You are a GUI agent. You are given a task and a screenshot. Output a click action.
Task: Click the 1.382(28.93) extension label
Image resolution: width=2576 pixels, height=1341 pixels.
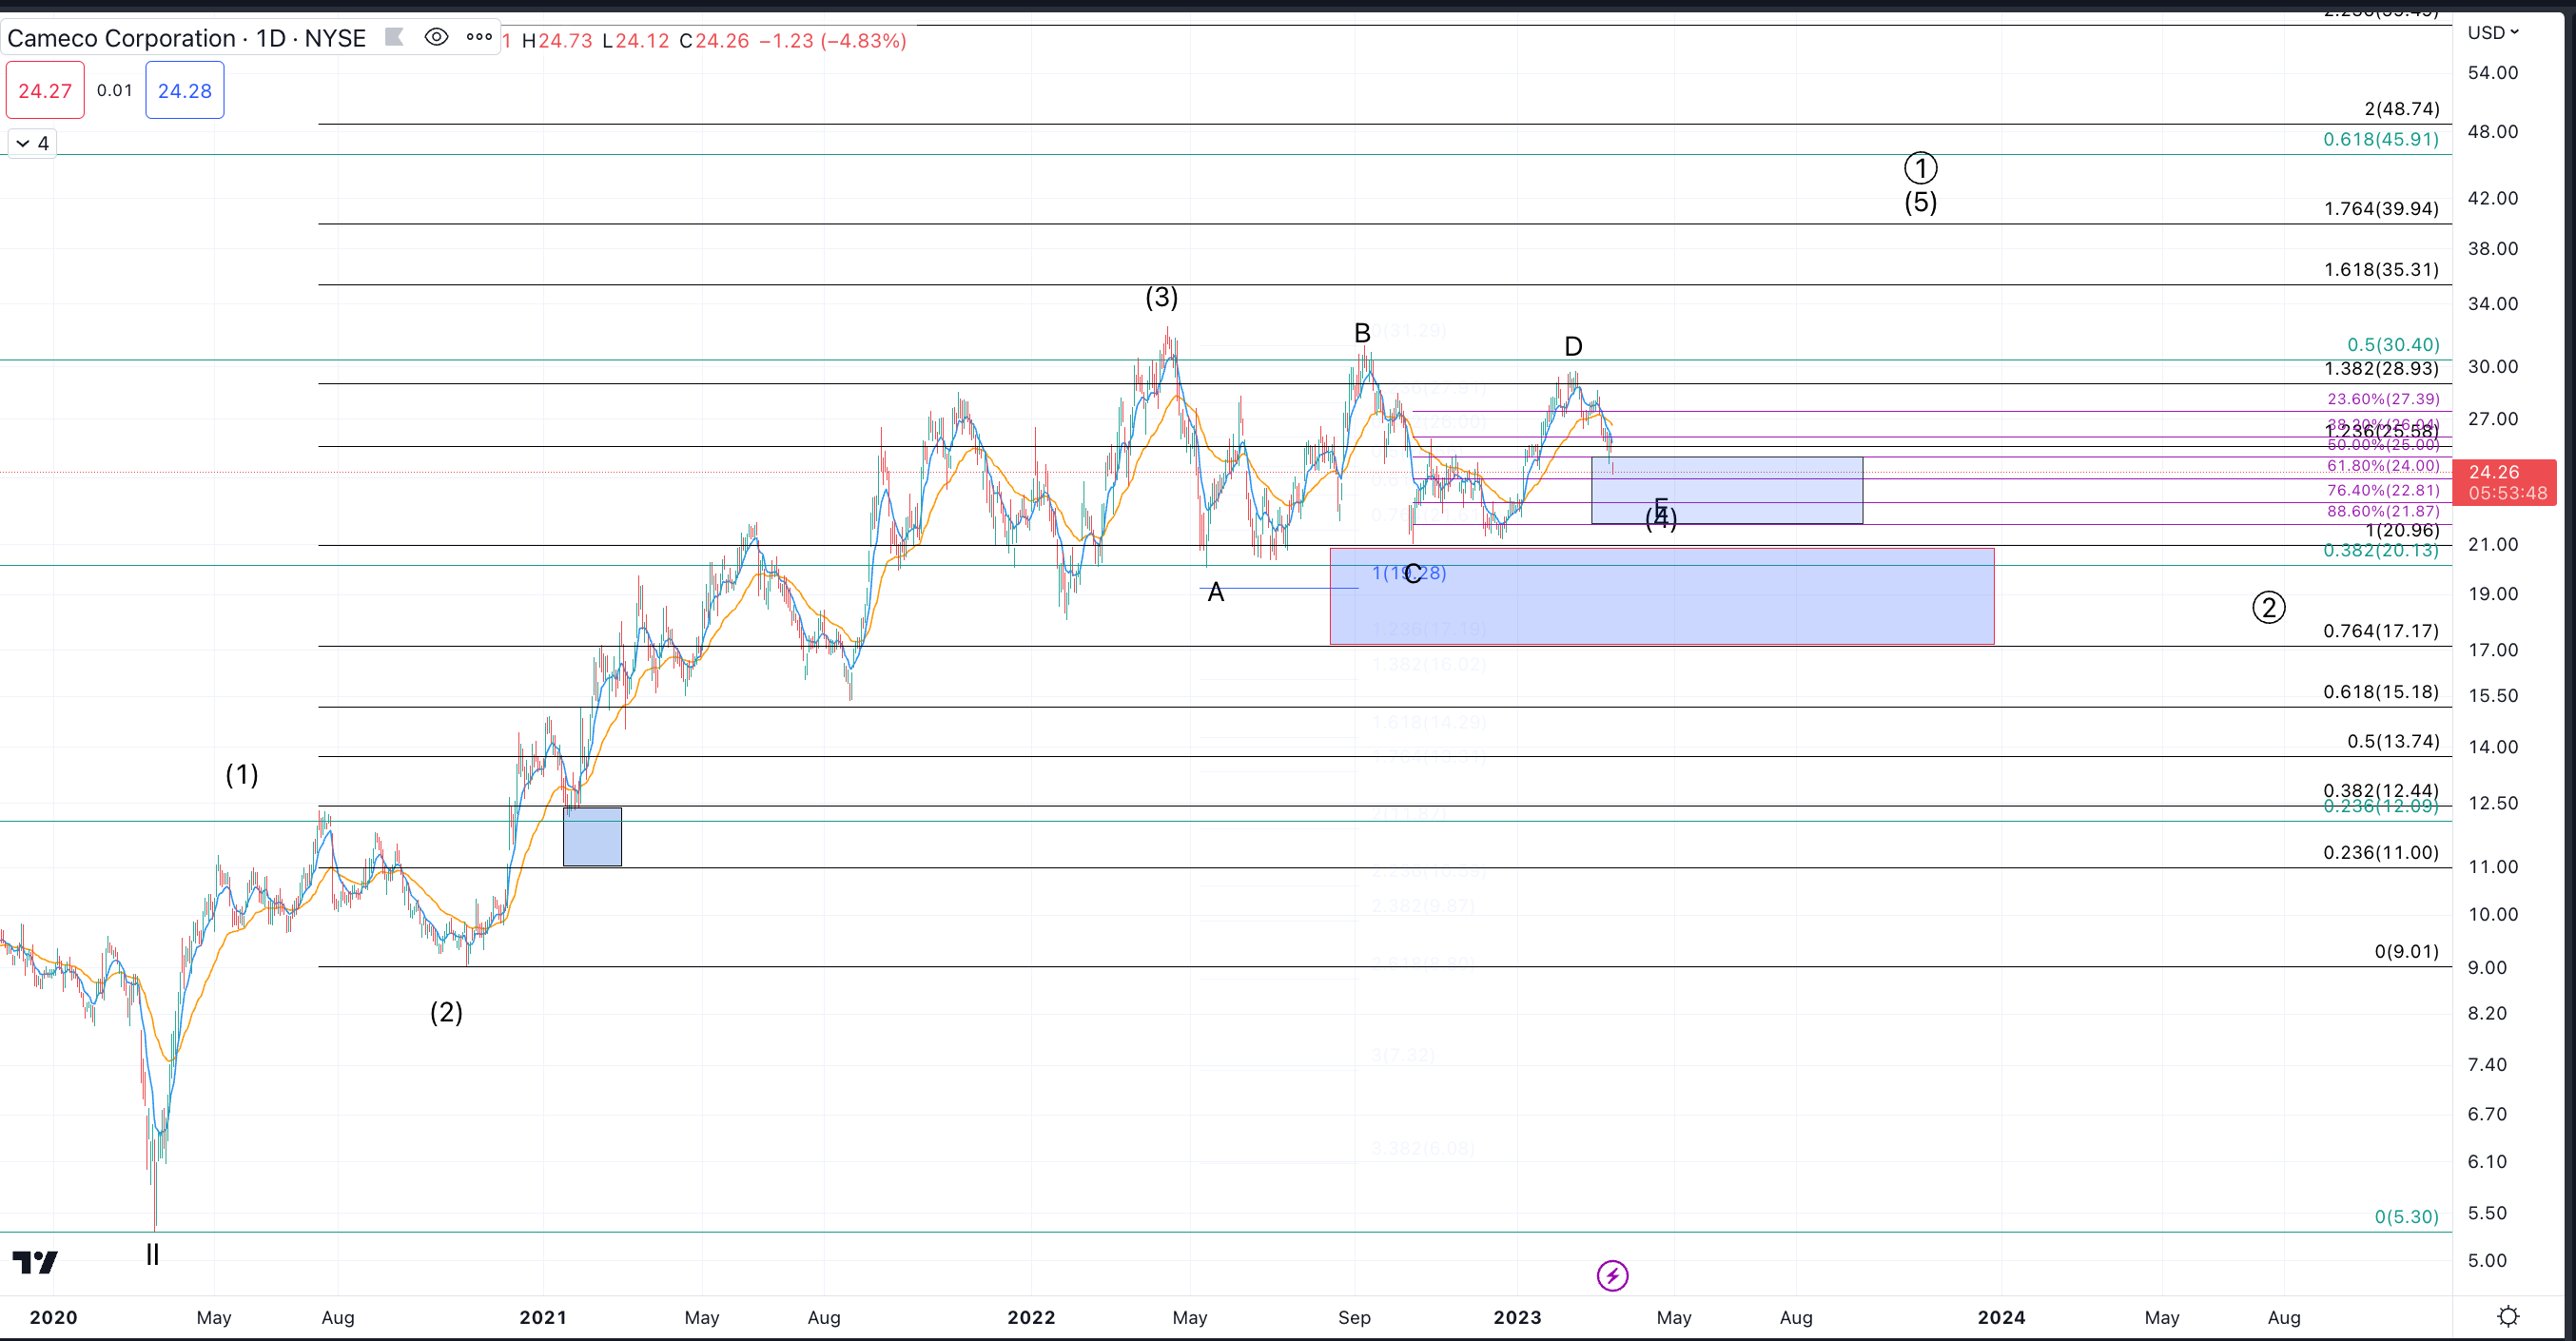pos(2380,369)
